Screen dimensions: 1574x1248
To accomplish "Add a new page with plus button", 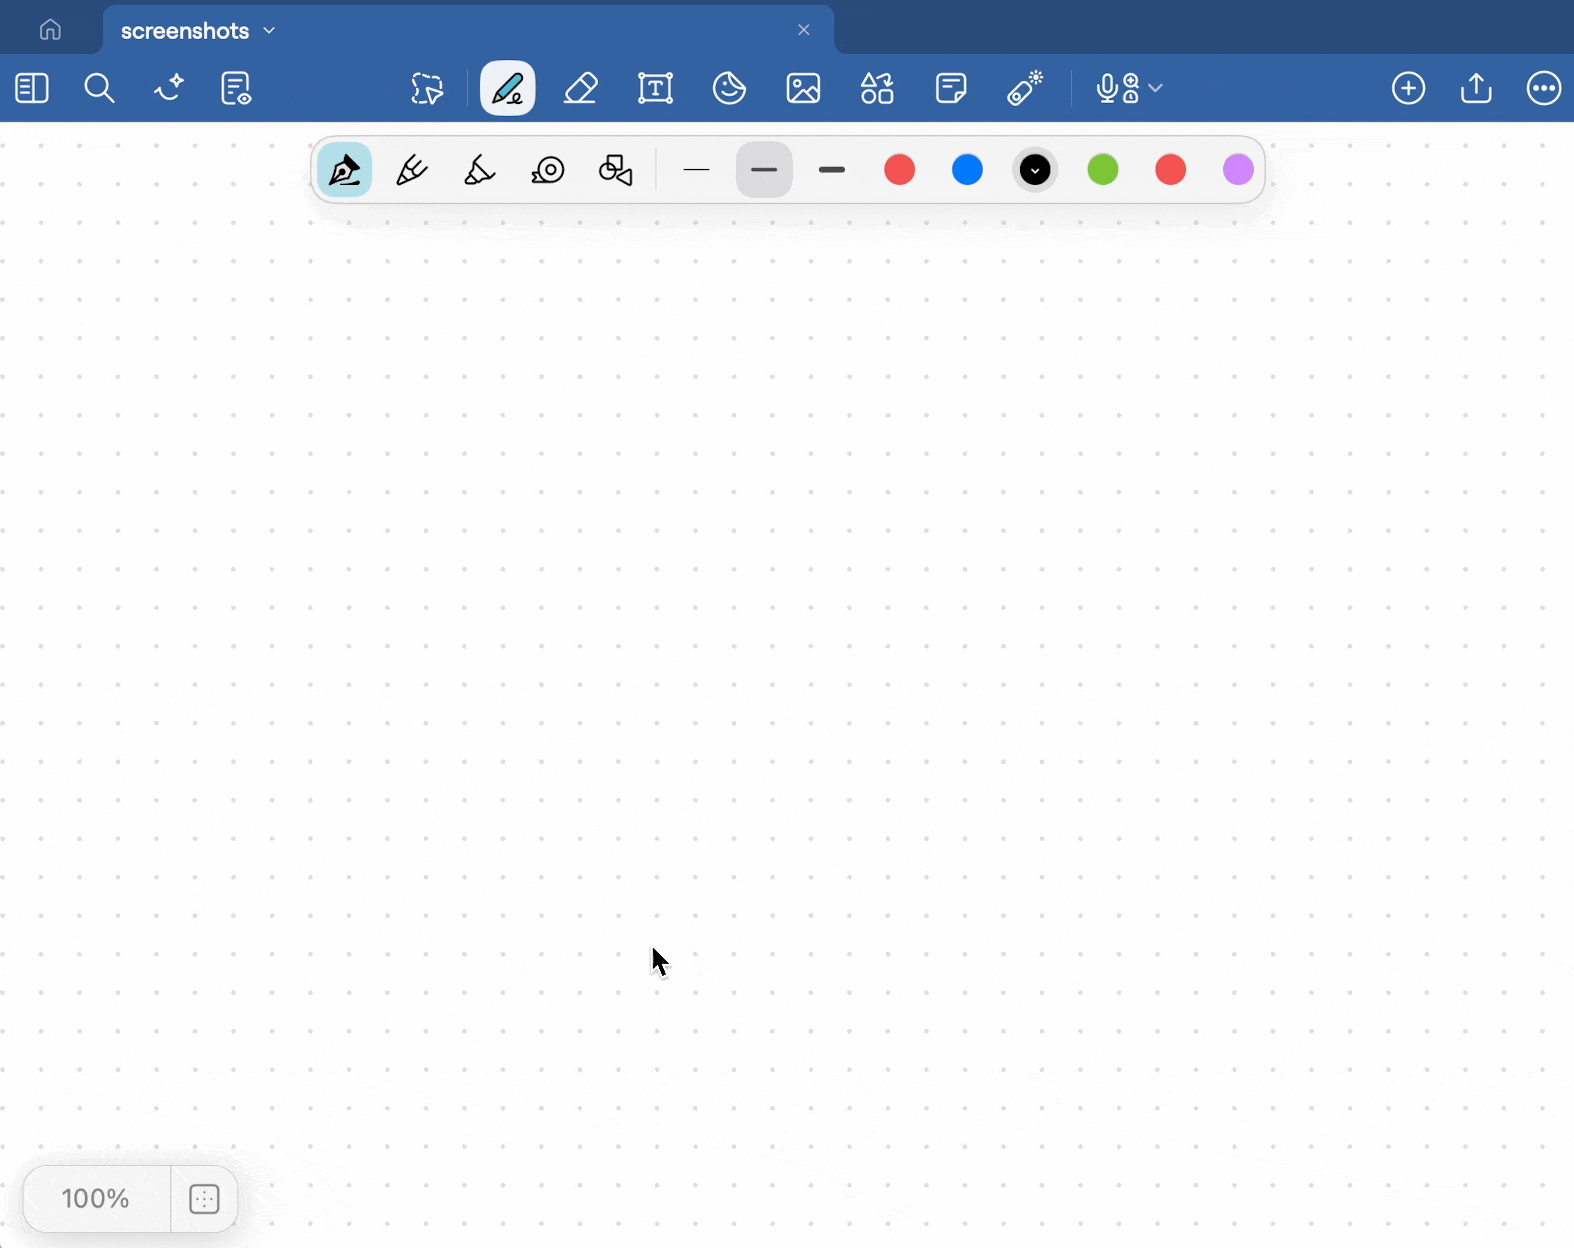I will click(x=1408, y=88).
